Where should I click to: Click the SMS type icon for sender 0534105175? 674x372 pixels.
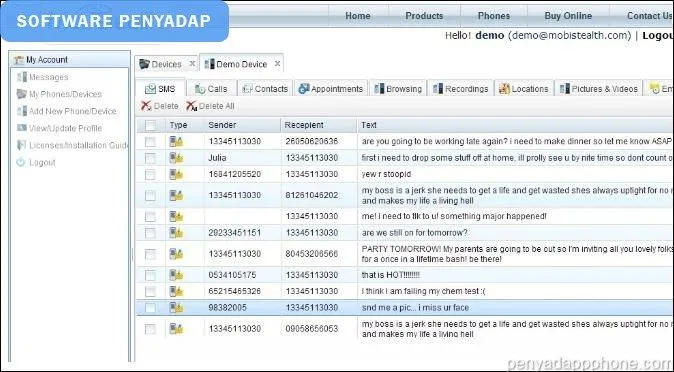[176, 275]
